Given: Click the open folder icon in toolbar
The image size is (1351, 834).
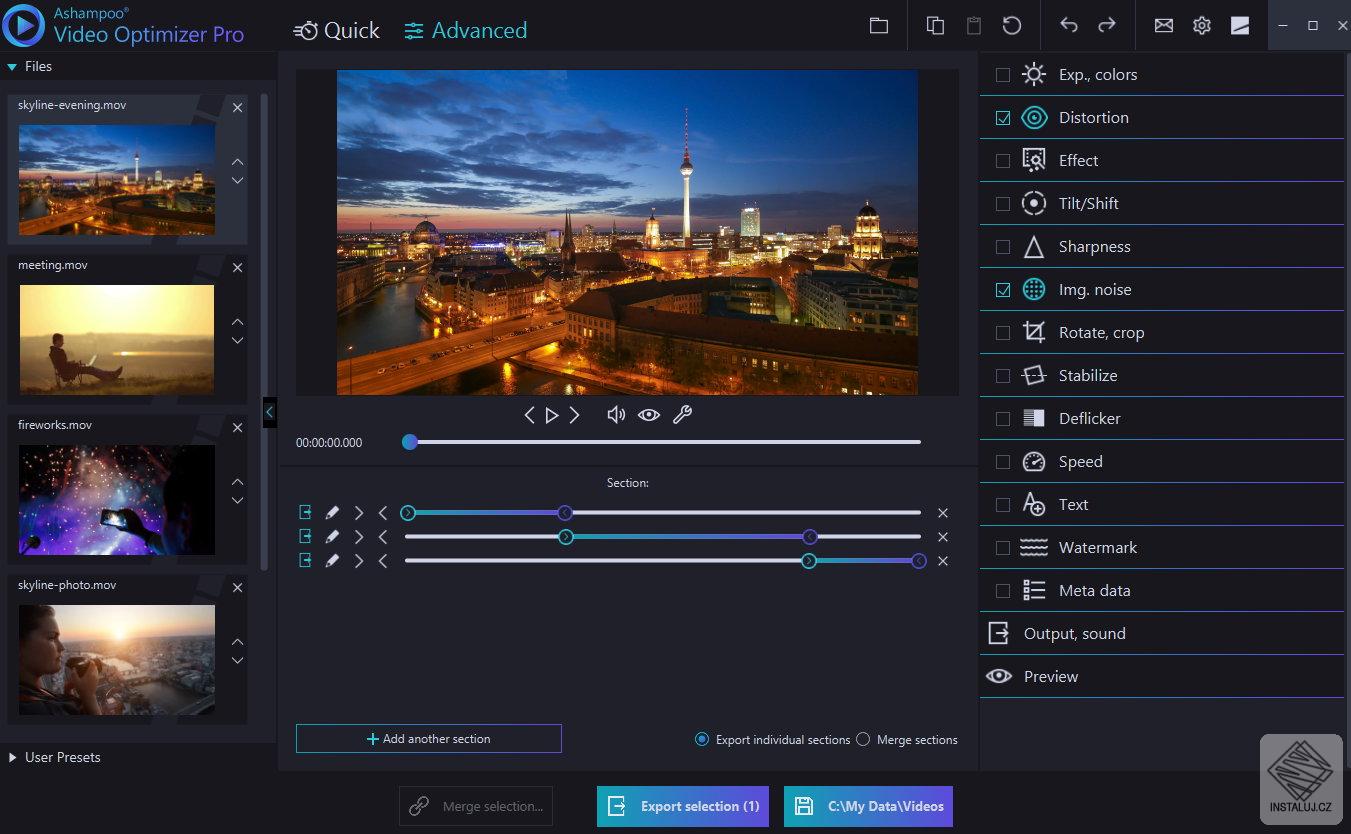Looking at the screenshot, I should point(878,26).
